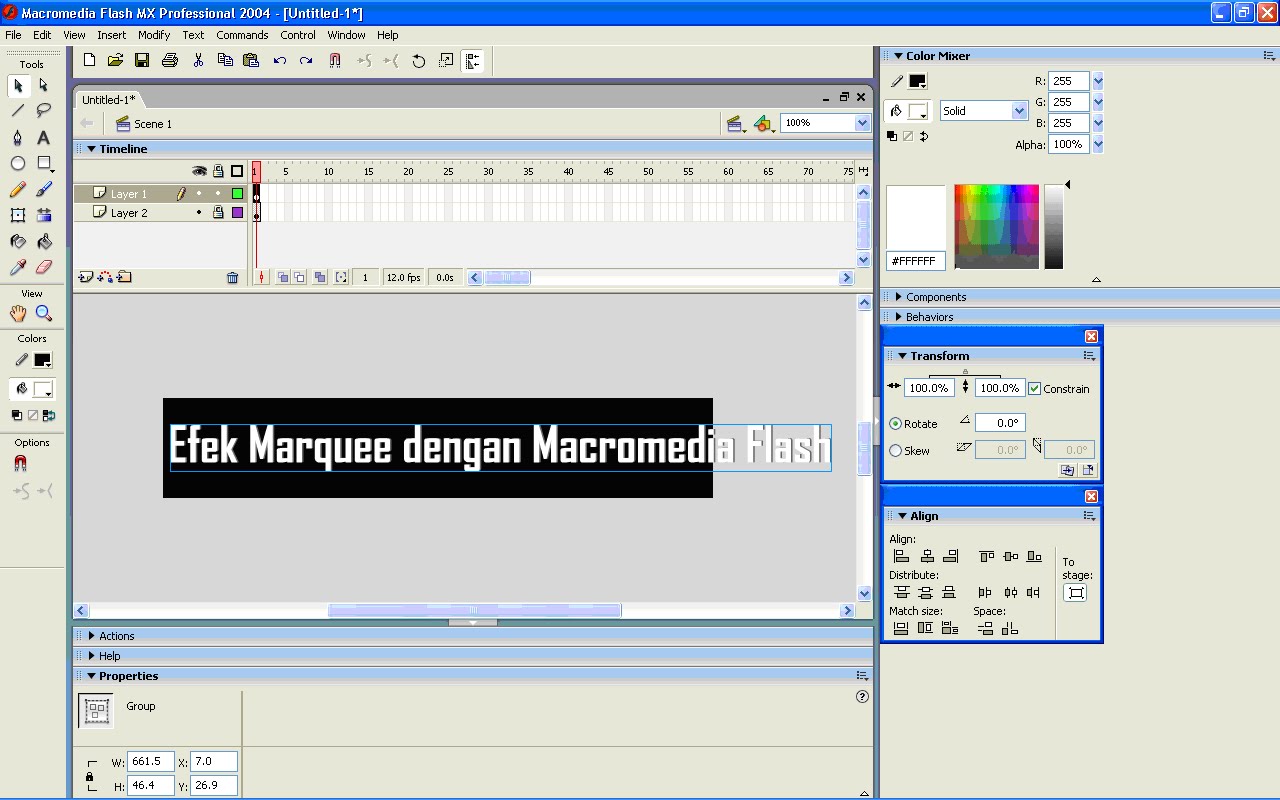Viewport: 1280px width, 800px height.
Task: Select the Zoom tool
Action: pyautogui.click(x=44, y=313)
